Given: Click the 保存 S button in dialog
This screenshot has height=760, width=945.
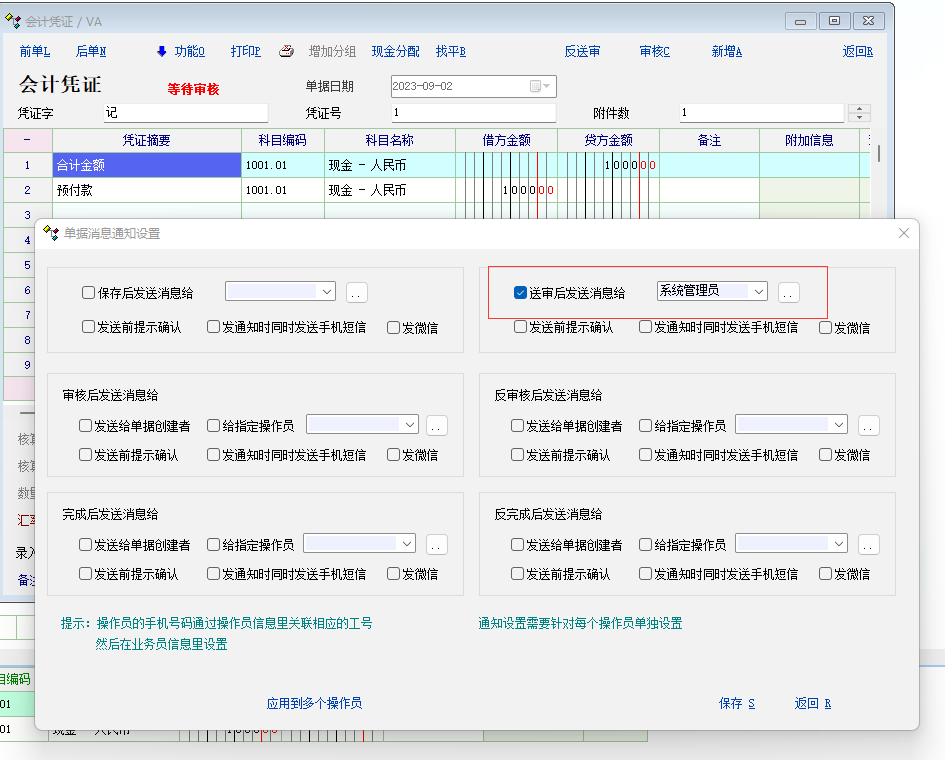Looking at the screenshot, I should click(737, 704).
